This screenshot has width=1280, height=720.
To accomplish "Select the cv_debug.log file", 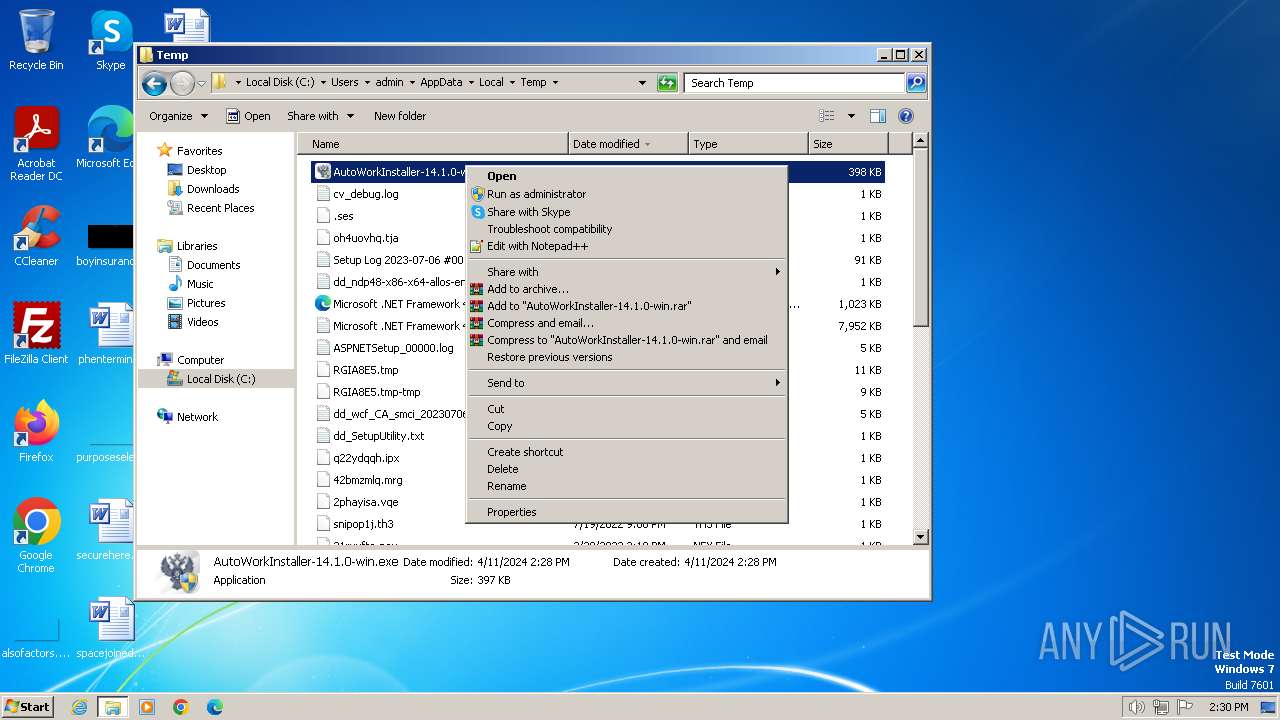I will (x=365, y=194).
